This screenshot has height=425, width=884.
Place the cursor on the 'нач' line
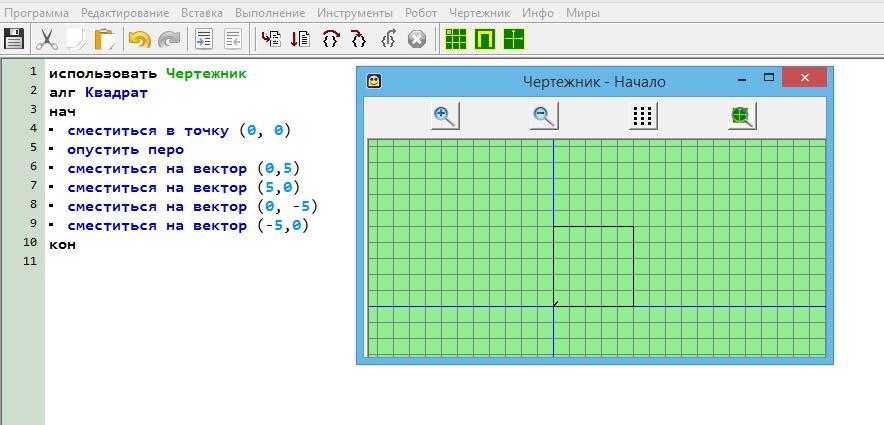click(62, 112)
